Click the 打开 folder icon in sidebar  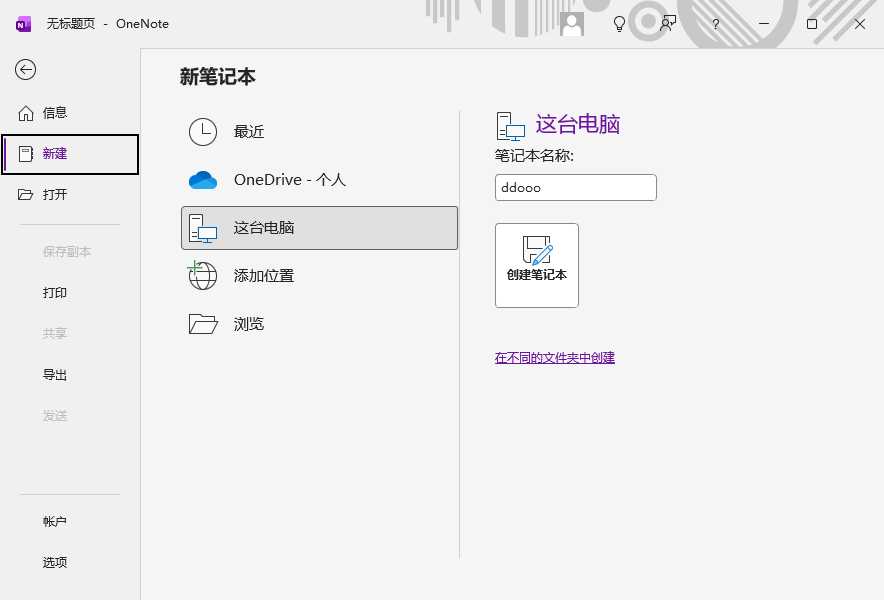pos(25,195)
